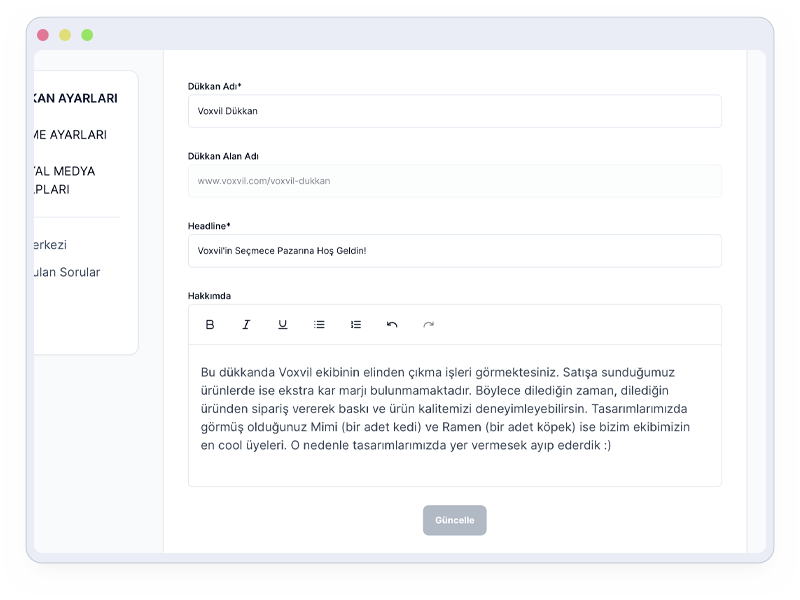Insert a bulleted list in editor

[319, 324]
